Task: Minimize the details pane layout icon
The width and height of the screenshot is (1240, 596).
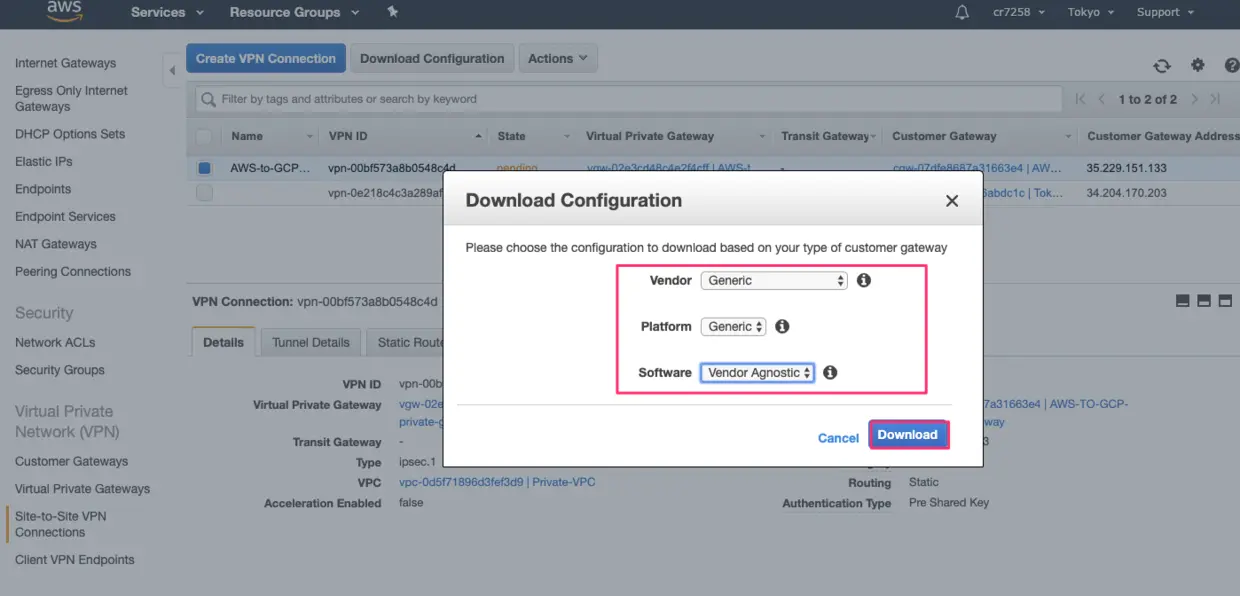Action: click(1183, 300)
